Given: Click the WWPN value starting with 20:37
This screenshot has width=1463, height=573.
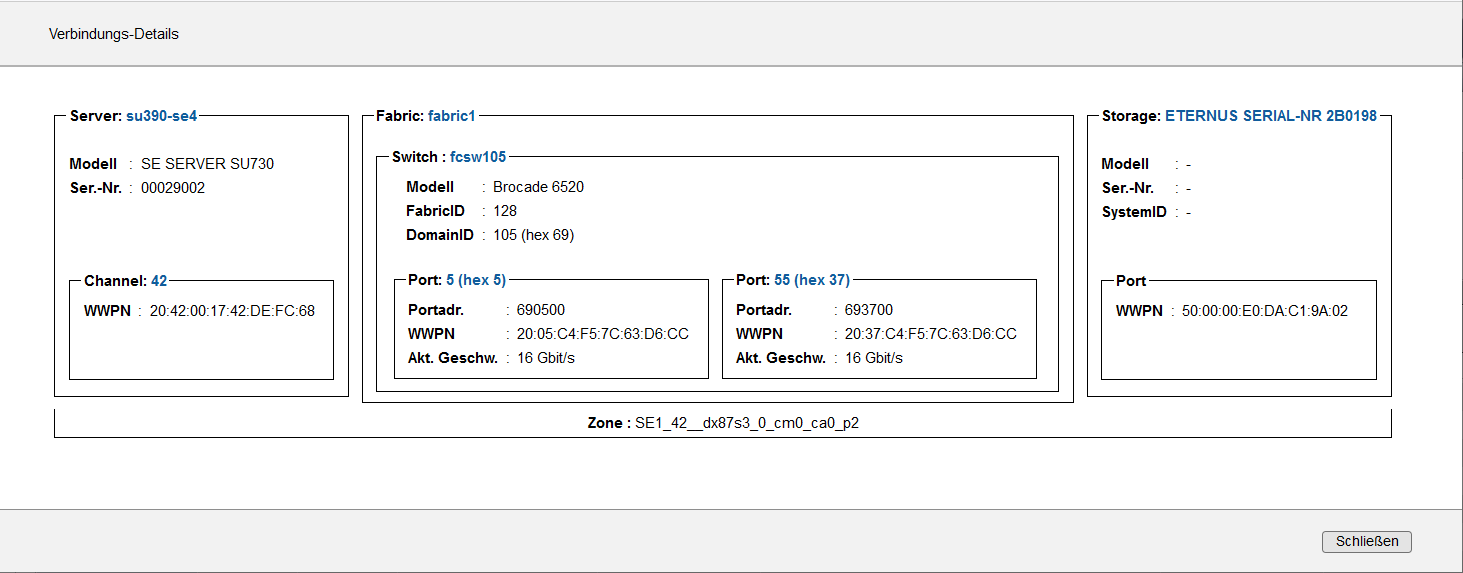Looking at the screenshot, I should point(930,334).
